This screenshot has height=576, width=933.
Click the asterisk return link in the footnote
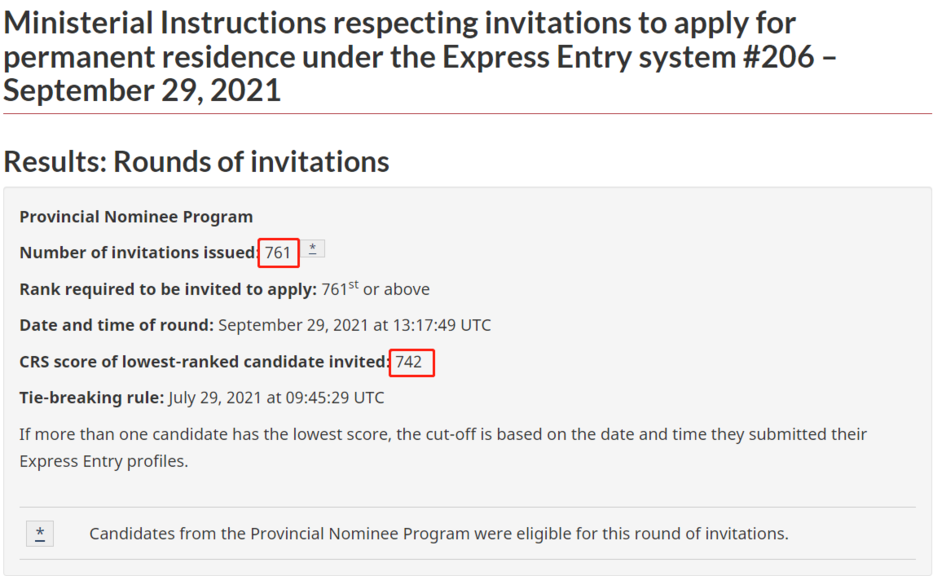(40, 534)
